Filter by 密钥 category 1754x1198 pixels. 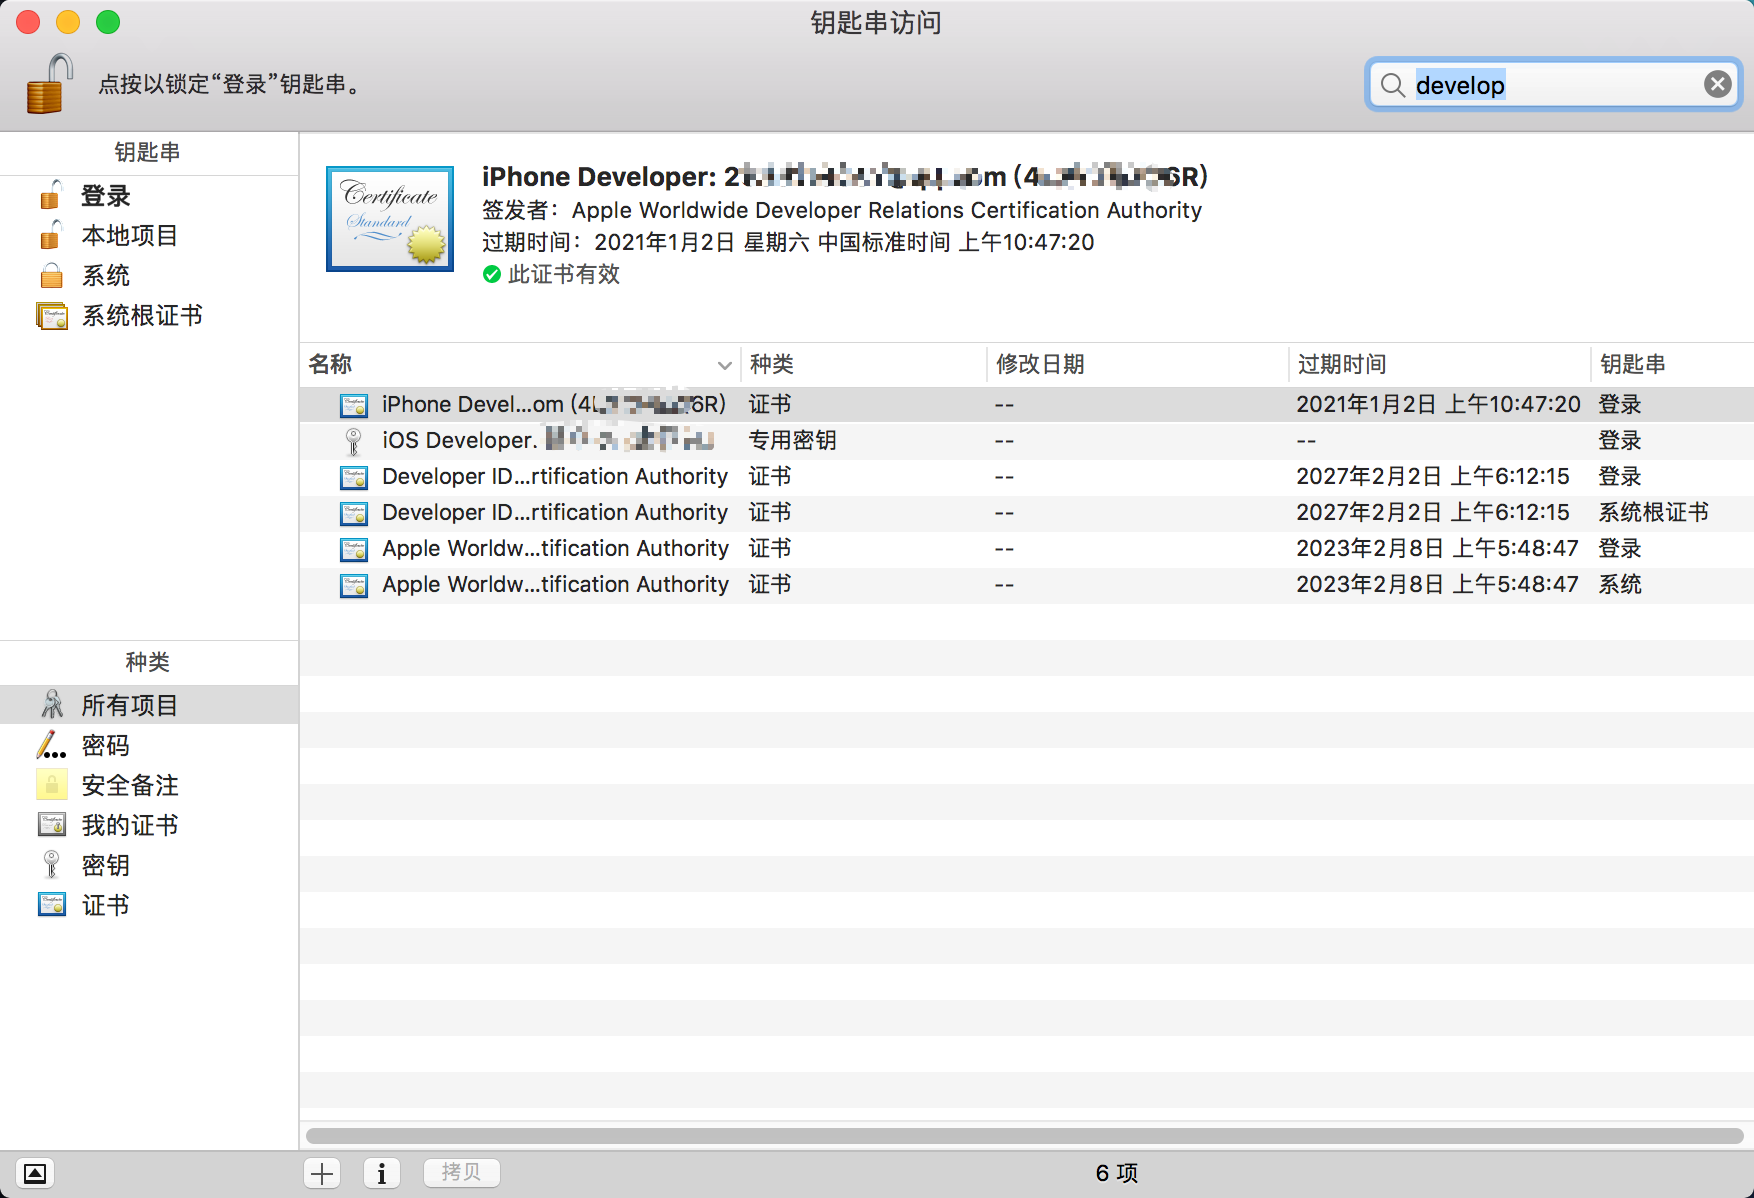105,866
